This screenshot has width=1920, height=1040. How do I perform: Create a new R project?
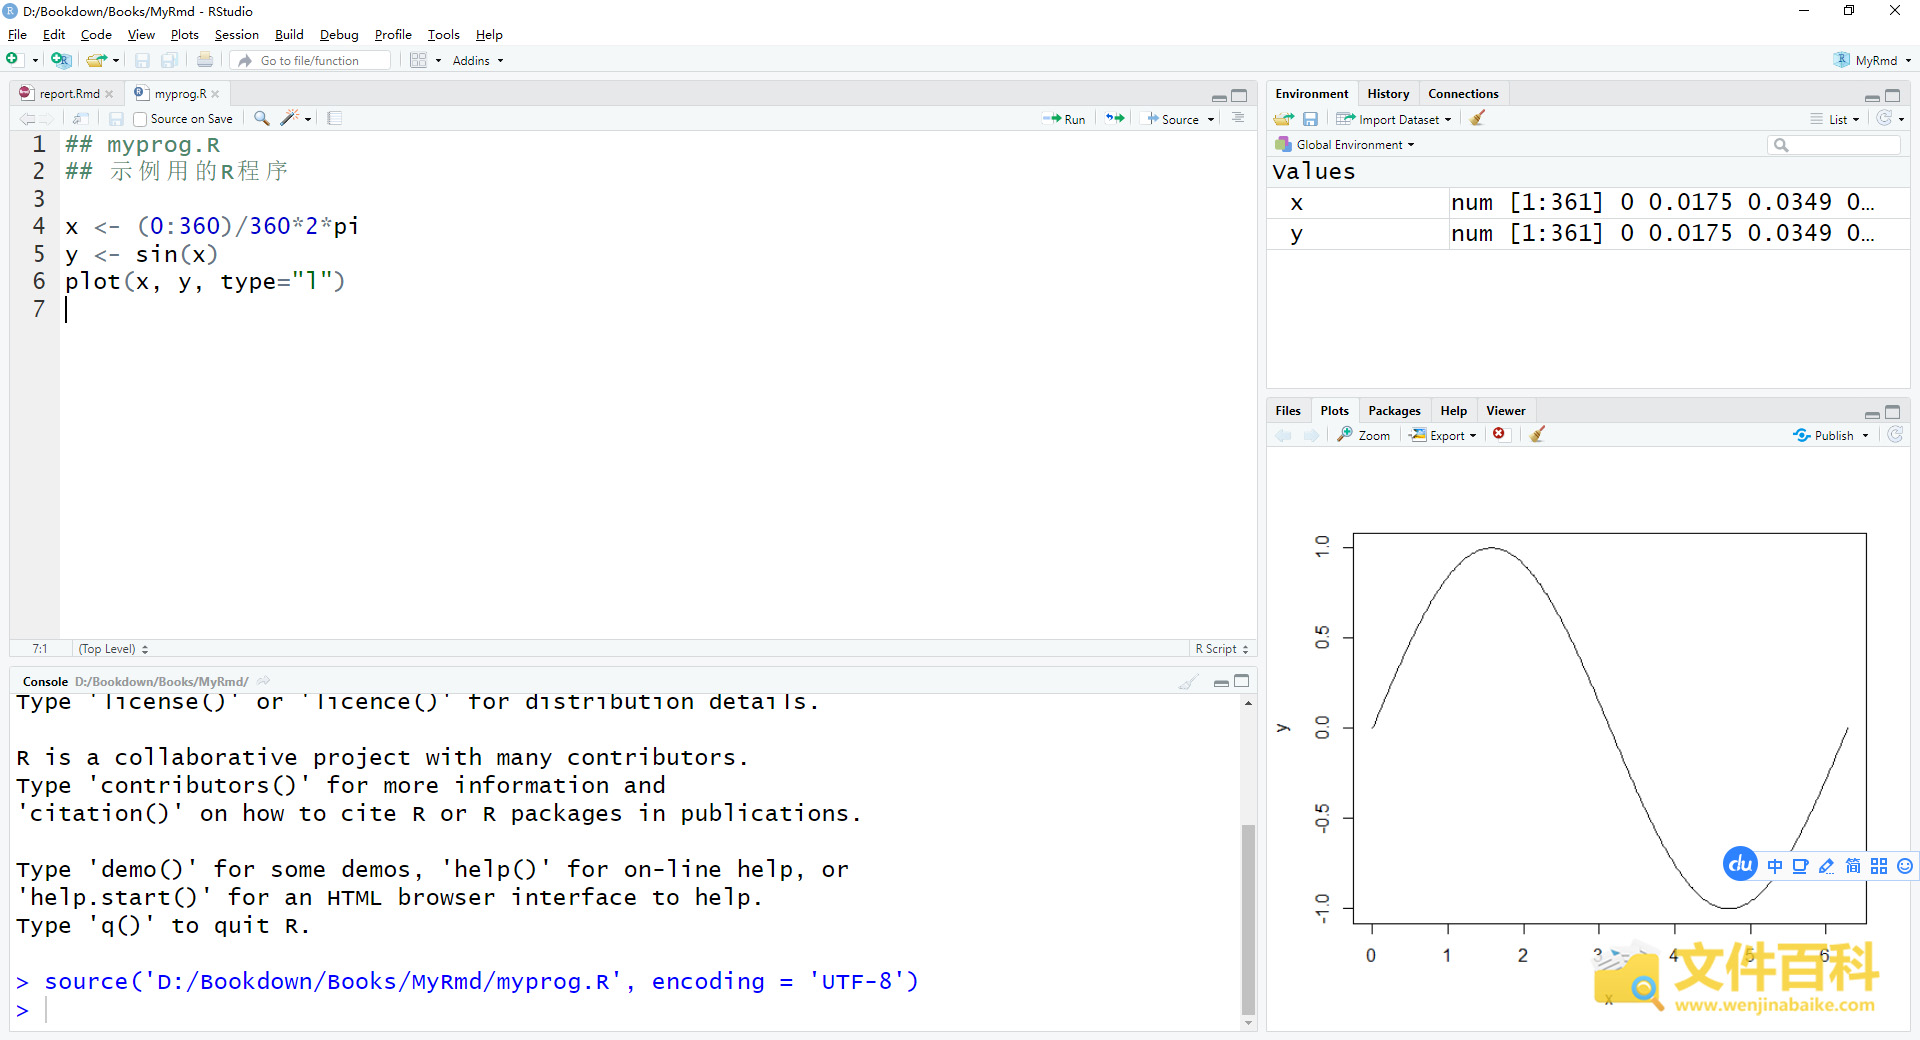61,60
